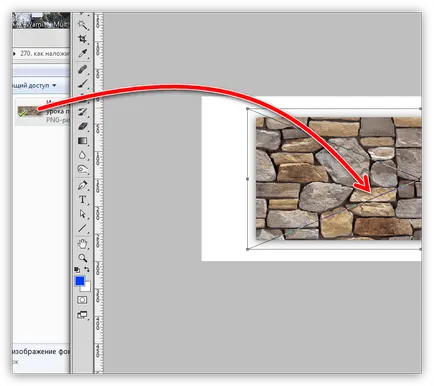The image size is (434, 386).
Task: Select the Hand tool
Action: pos(82,244)
